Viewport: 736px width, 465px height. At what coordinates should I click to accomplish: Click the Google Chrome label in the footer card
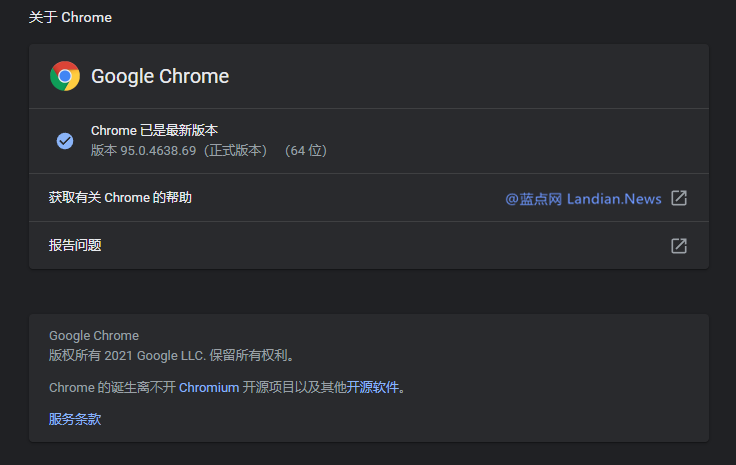click(x=94, y=336)
